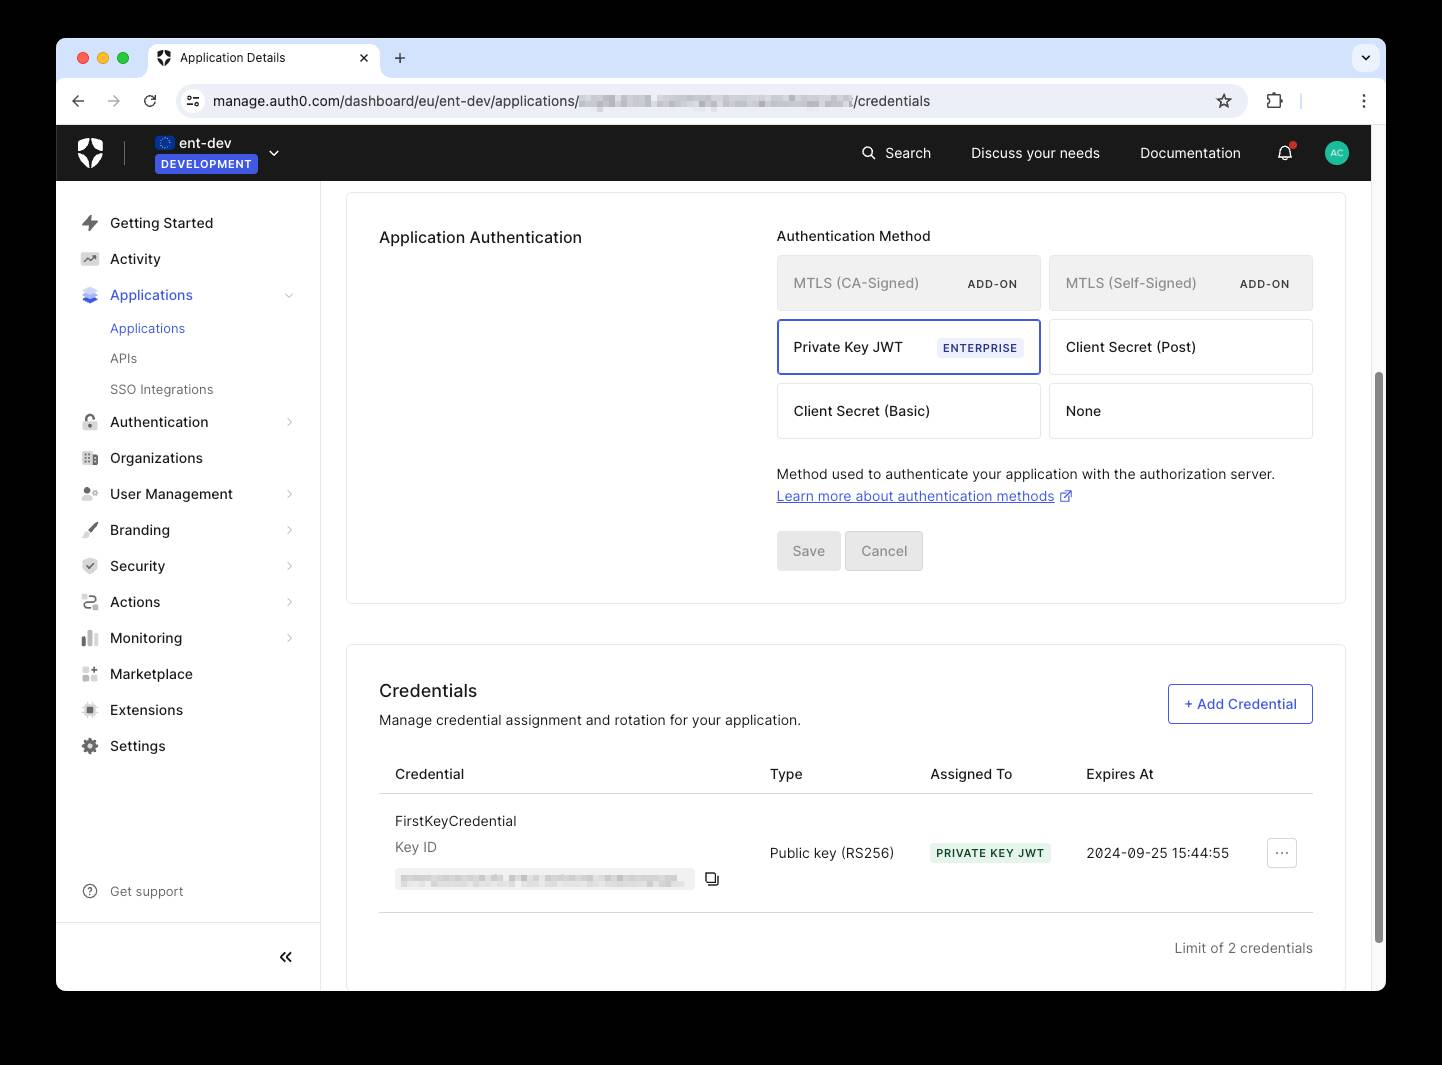1442x1065 pixels.
Task: Click the Activity chart icon
Action: point(90,259)
